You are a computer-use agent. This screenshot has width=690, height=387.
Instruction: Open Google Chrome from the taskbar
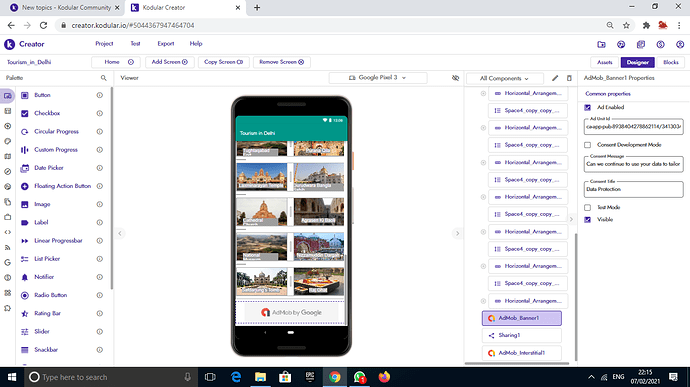click(334, 377)
